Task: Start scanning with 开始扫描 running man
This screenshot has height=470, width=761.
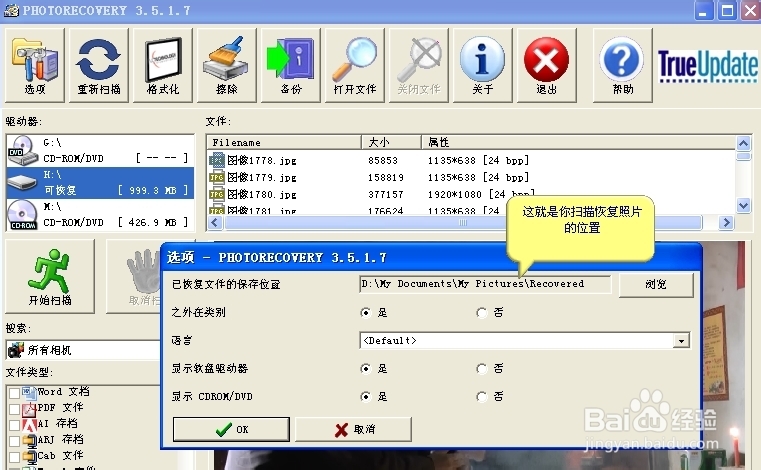Action: [x=50, y=276]
